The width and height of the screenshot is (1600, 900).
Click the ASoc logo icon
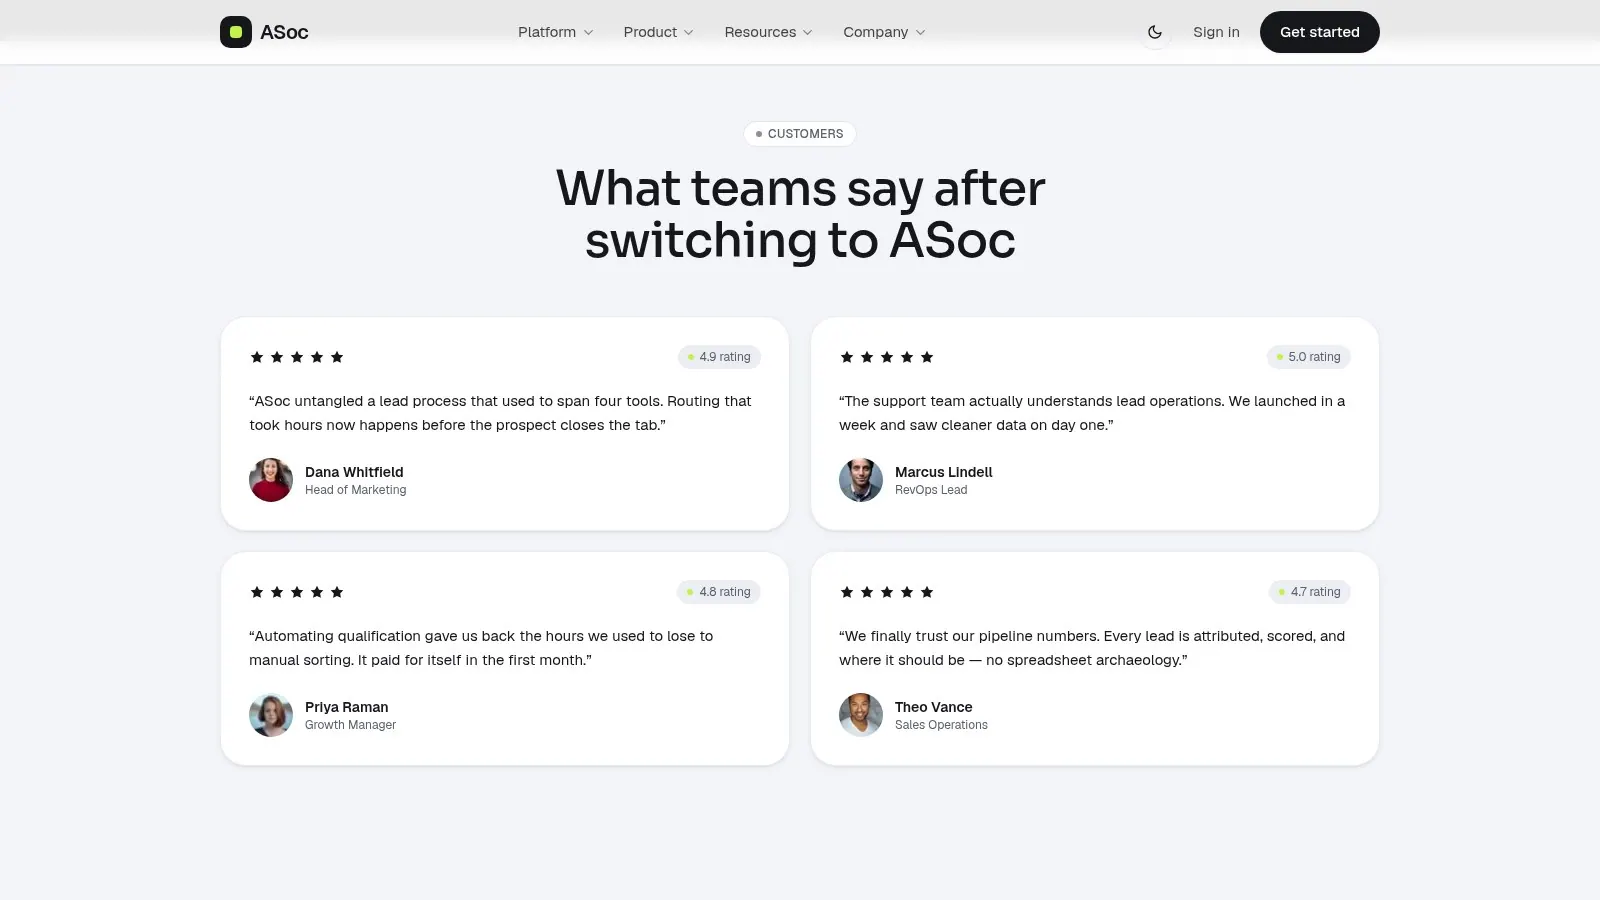tap(236, 32)
